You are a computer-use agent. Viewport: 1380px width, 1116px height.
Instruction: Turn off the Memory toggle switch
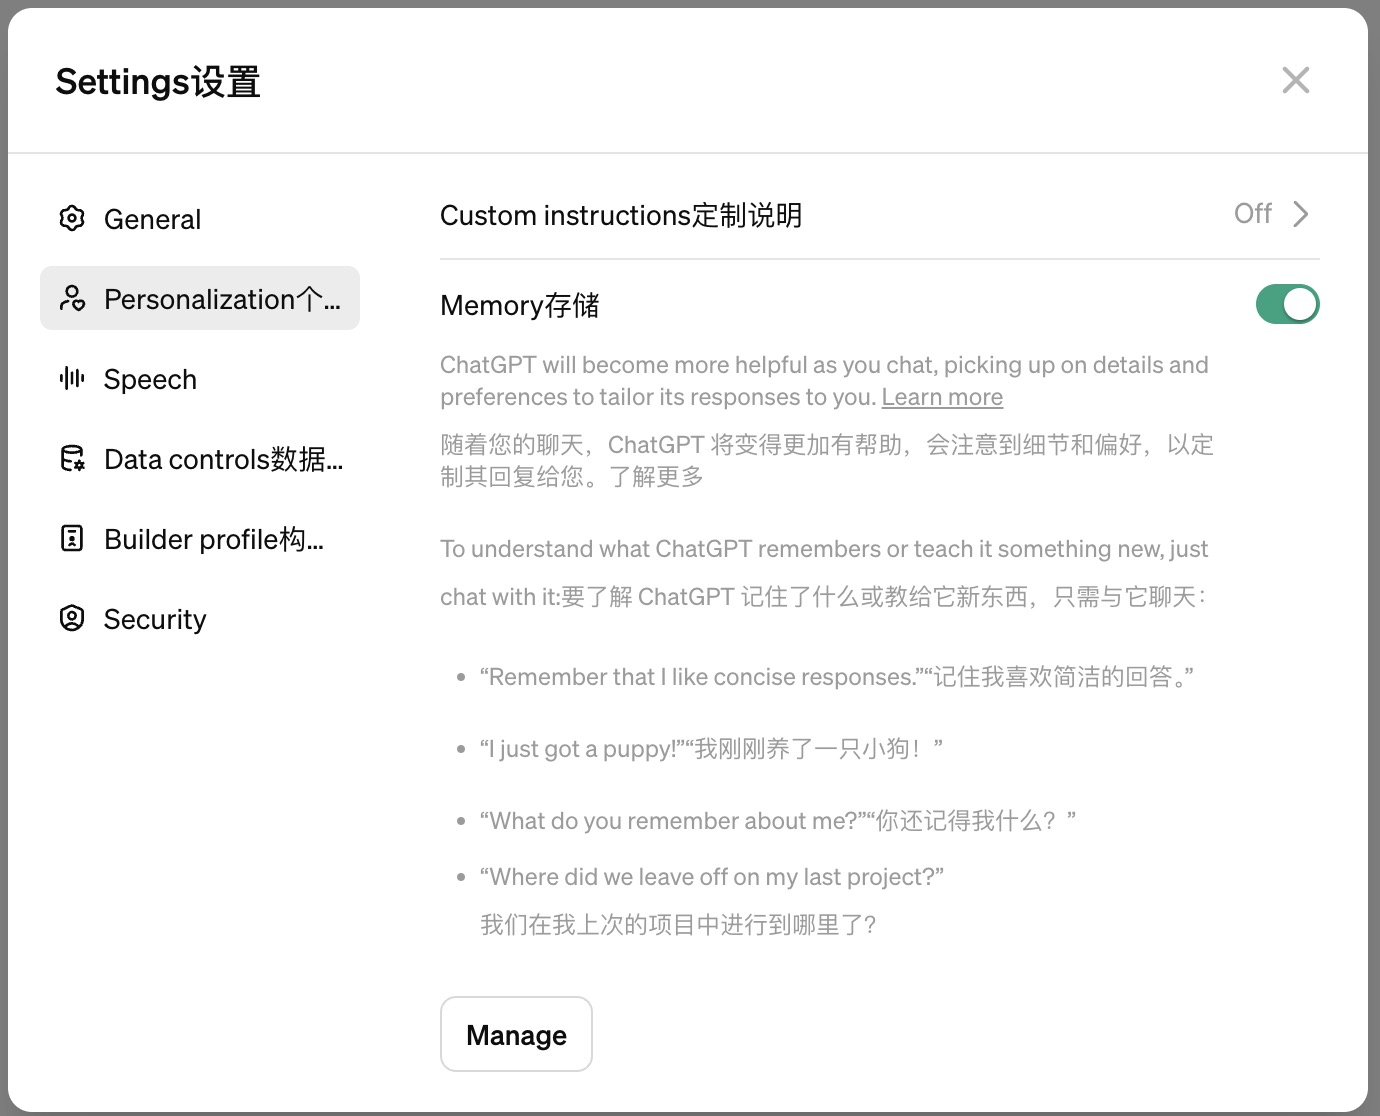tap(1287, 304)
